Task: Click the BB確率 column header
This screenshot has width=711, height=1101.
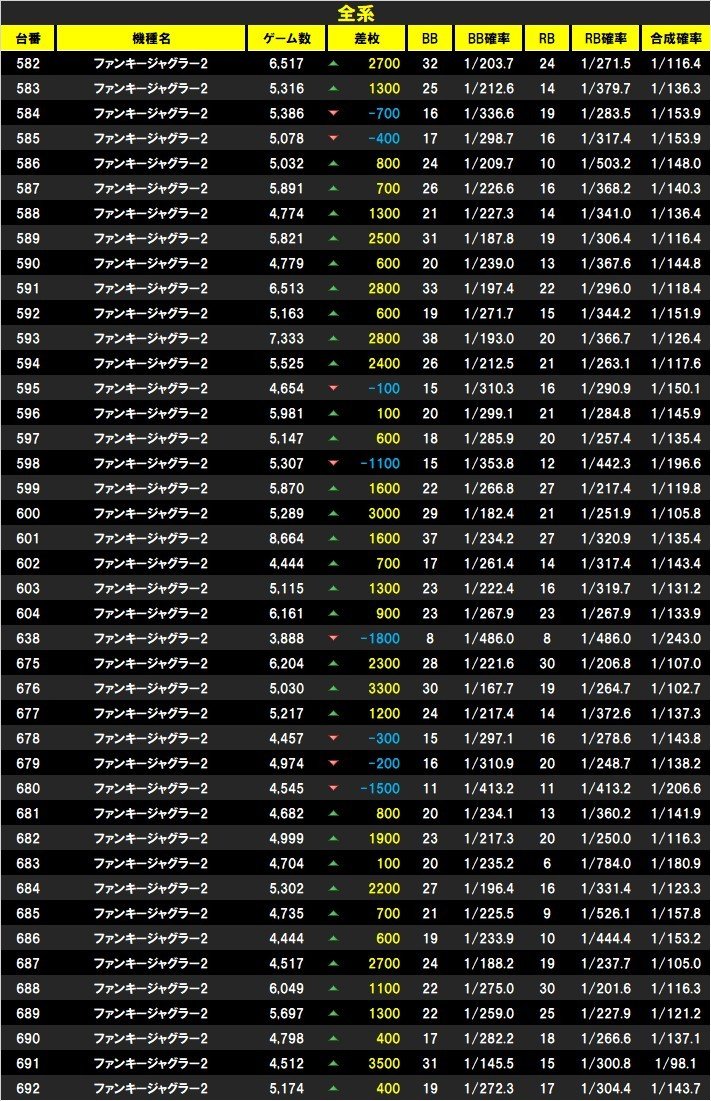Action: tap(489, 39)
